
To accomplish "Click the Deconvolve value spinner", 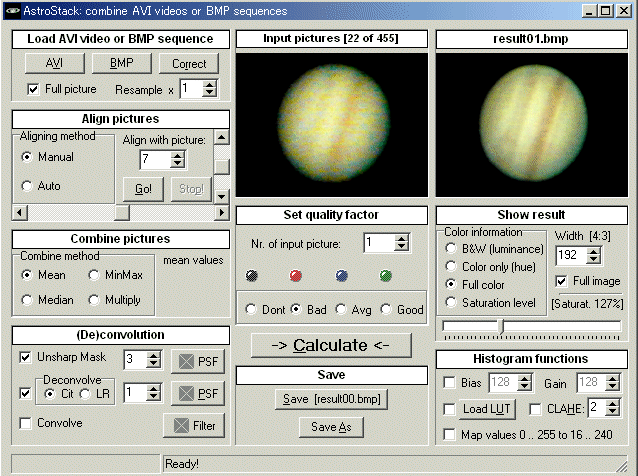I will point(153,393).
